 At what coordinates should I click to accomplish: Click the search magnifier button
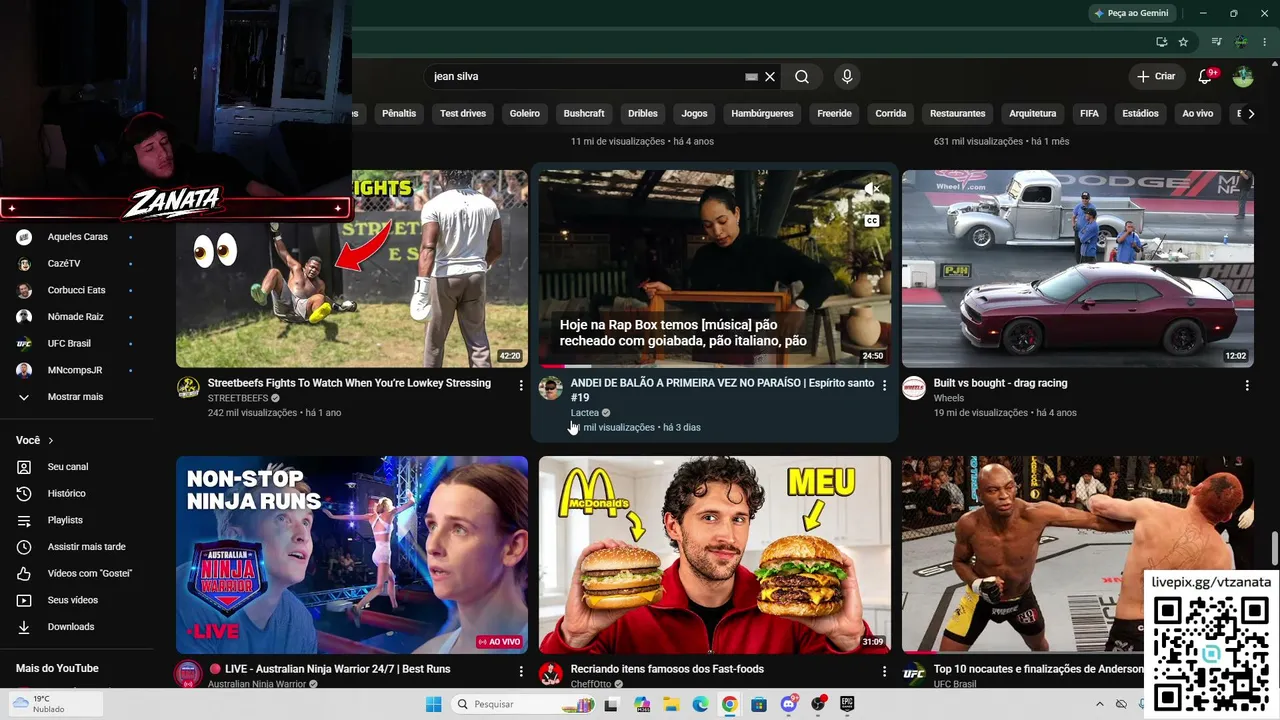802,77
